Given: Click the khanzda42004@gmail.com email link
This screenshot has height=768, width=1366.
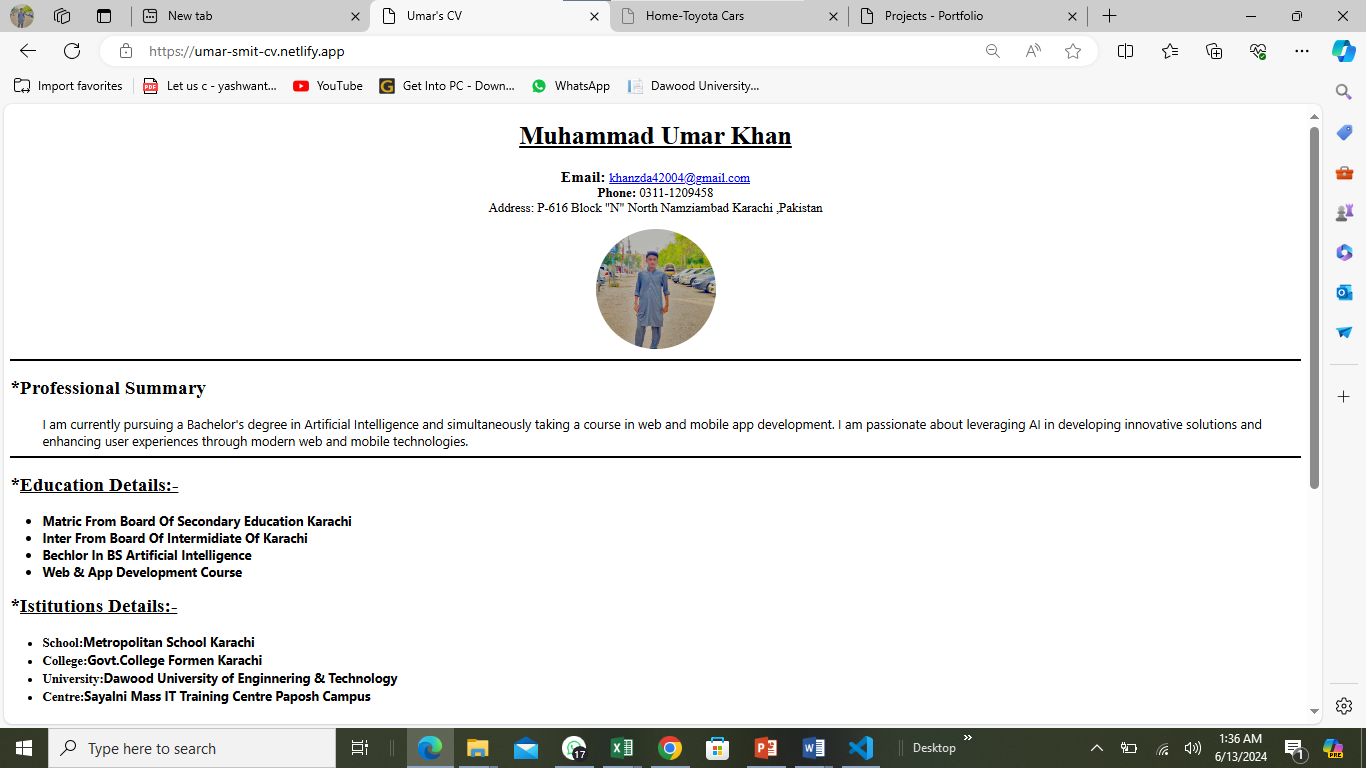Looking at the screenshot, I should pyautogui.click(x=679, y=178).
